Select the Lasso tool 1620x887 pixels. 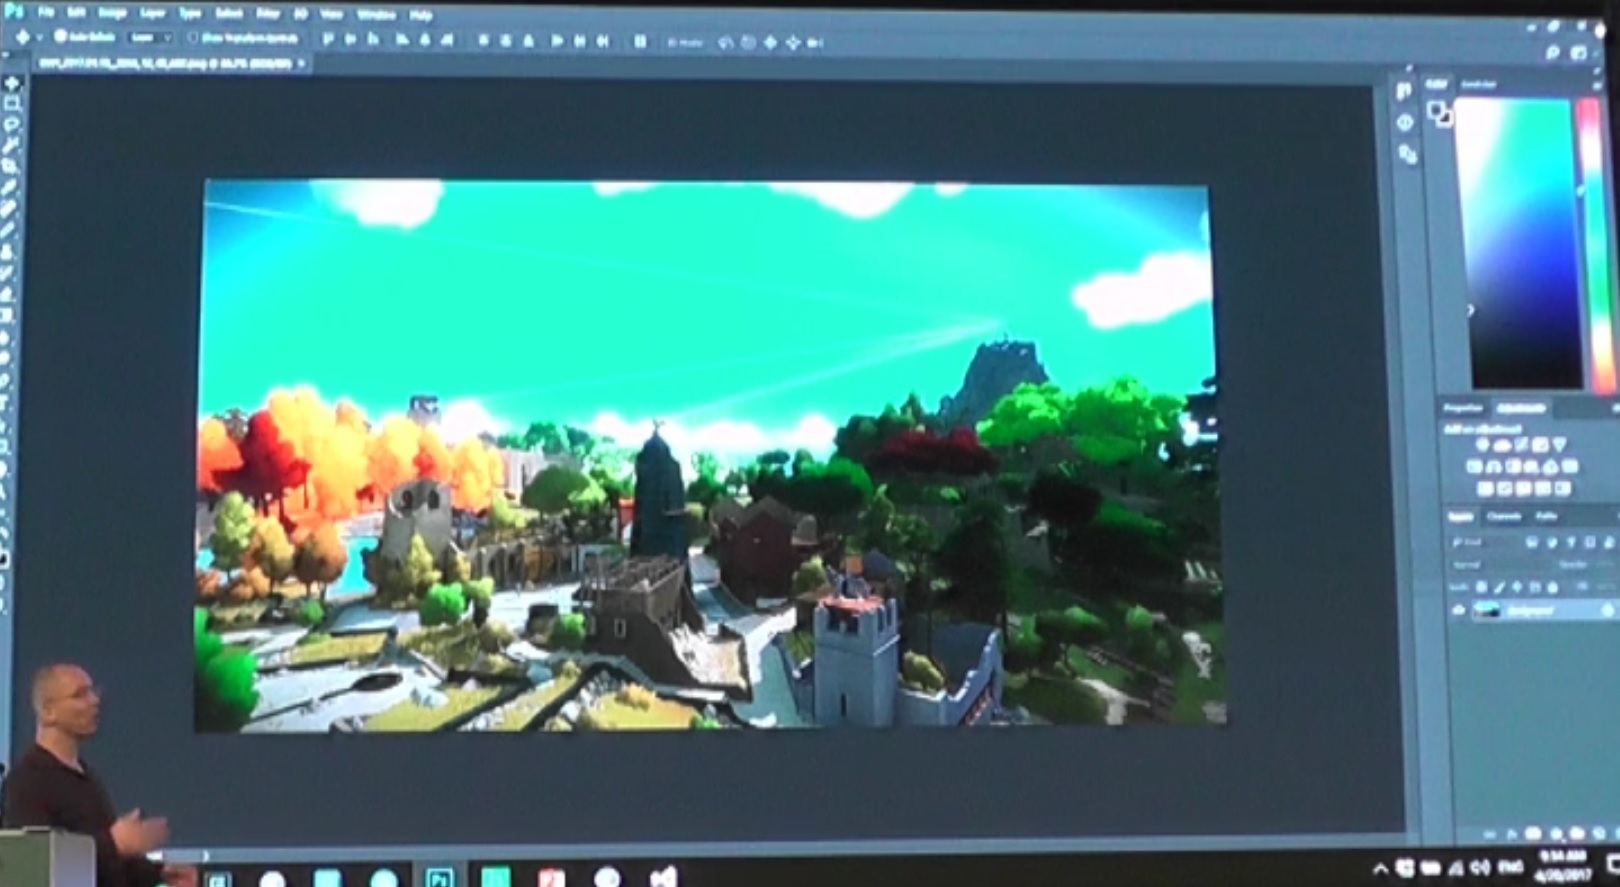(x=12, y=124)
